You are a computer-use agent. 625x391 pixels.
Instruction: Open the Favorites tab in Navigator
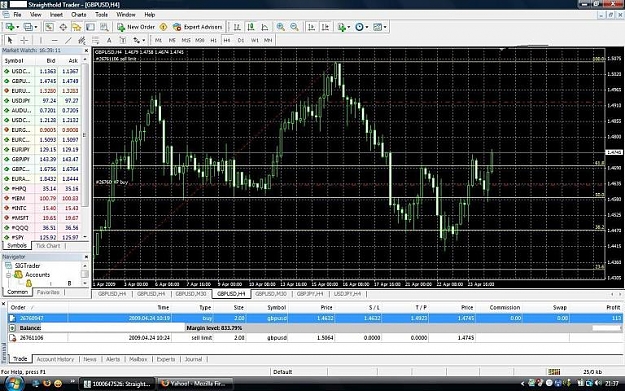coord(48,293)
